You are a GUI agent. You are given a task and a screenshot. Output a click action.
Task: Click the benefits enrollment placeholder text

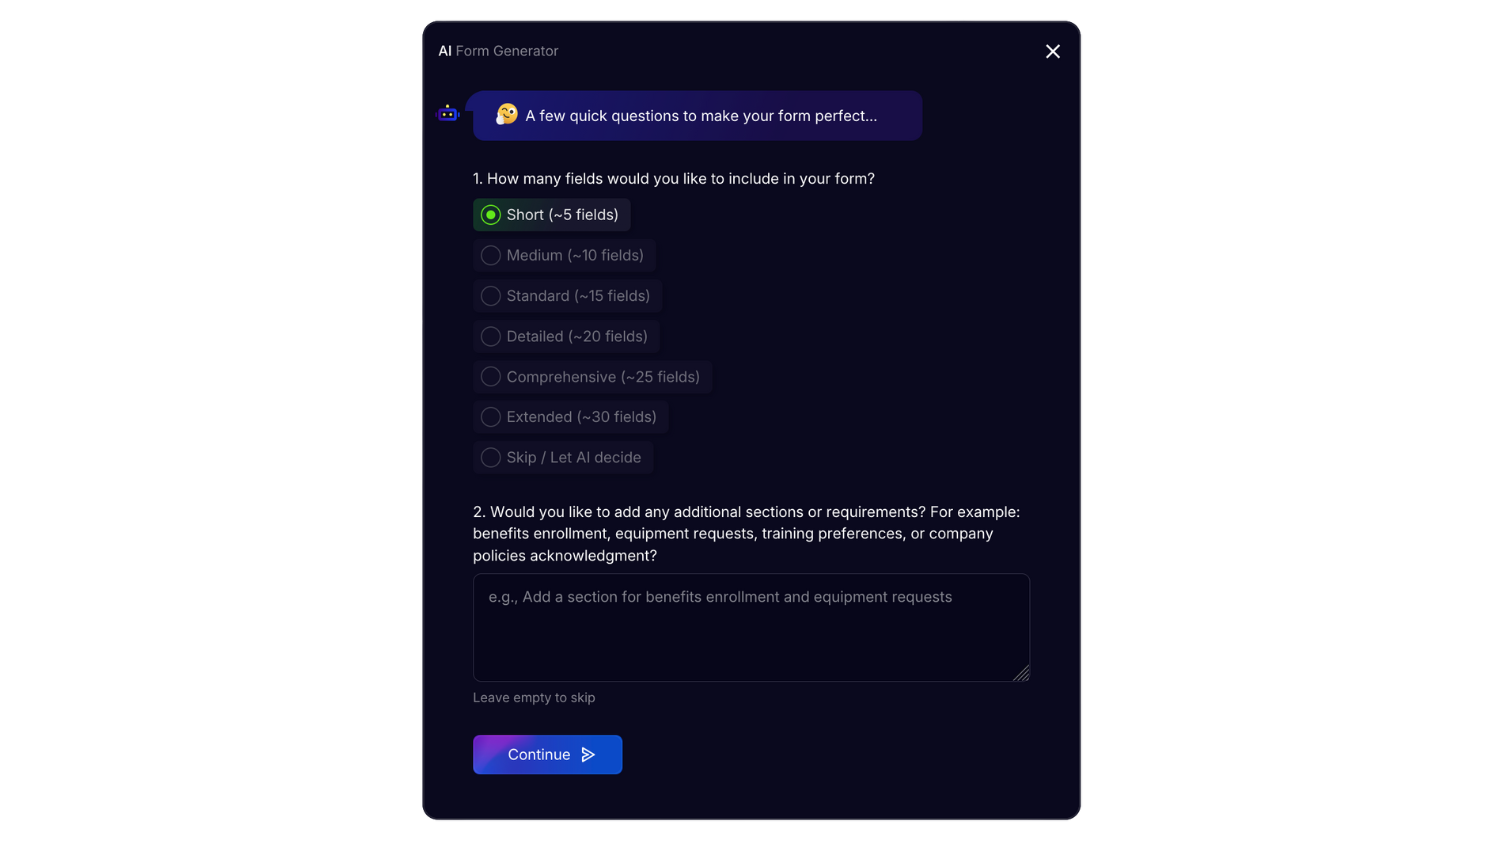click(720, 597)
